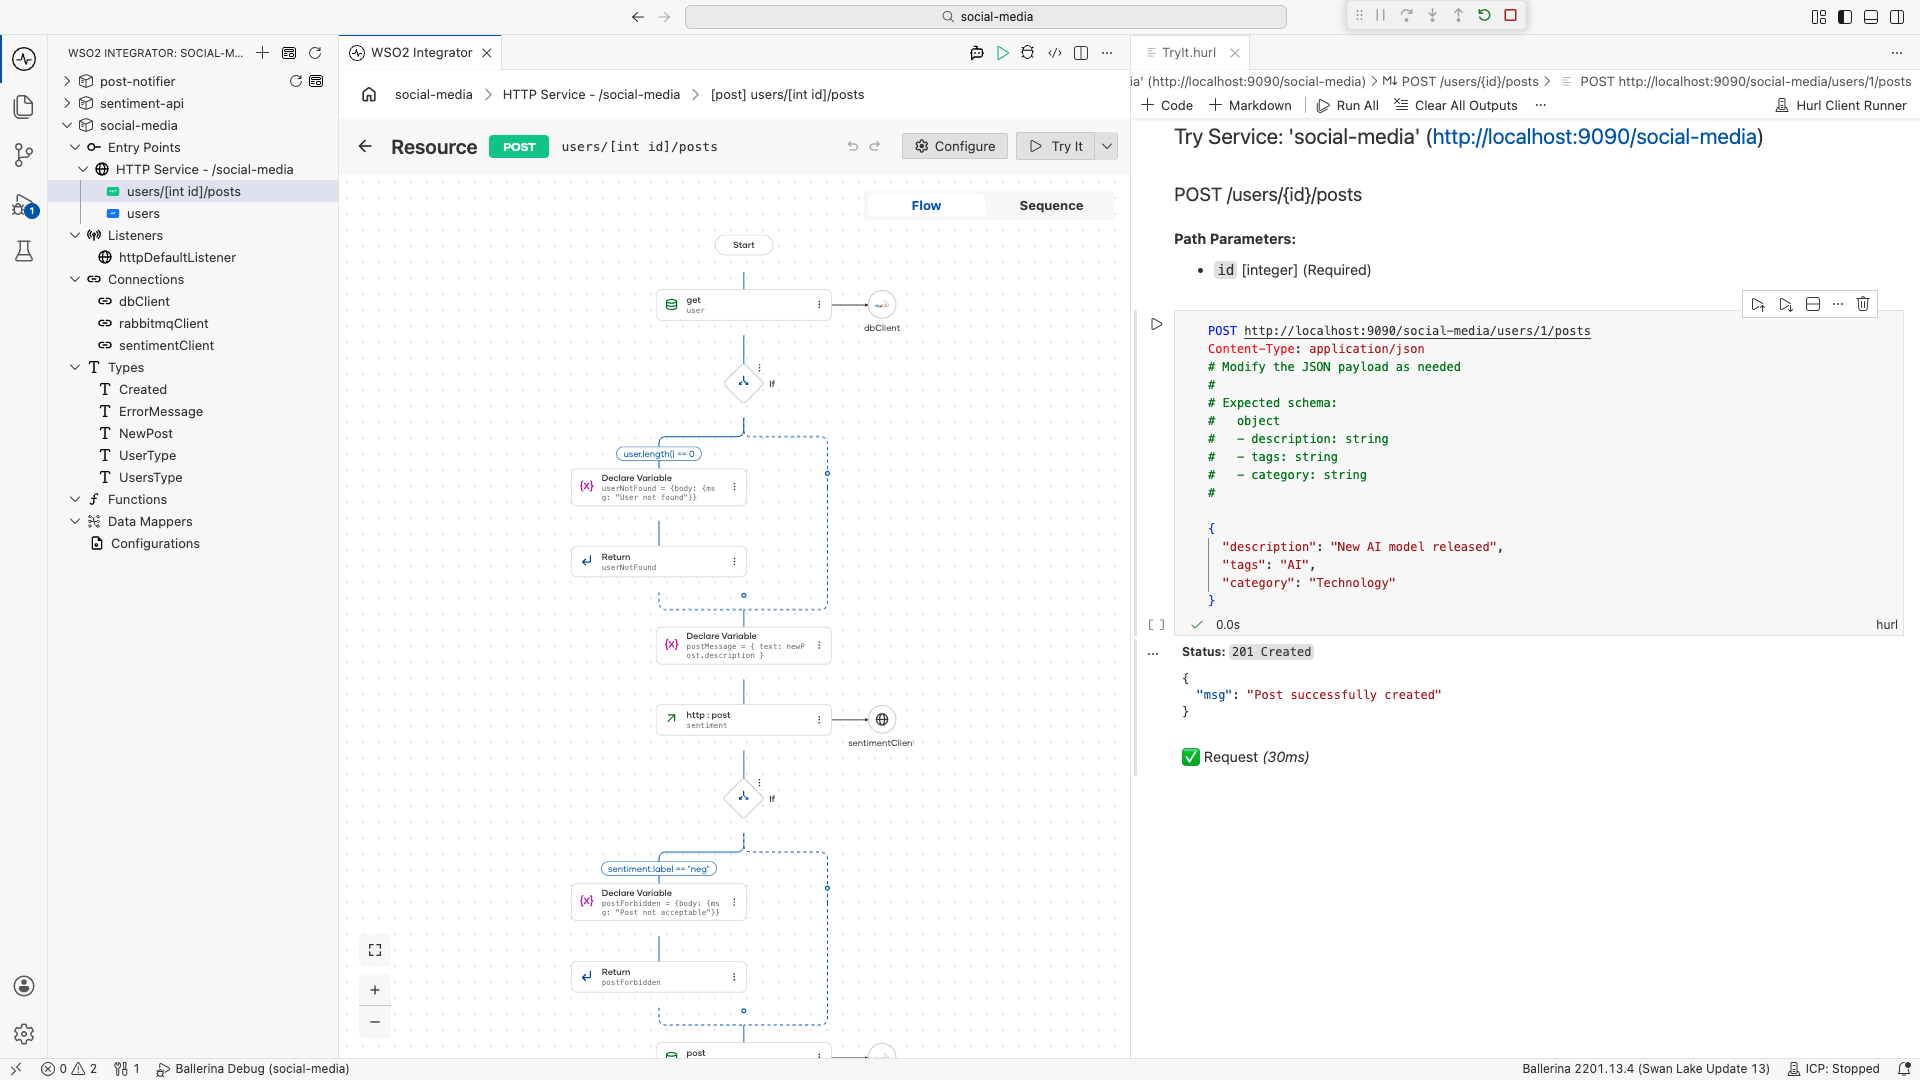Open the Explorer files view
Viewport: 1920px width, 1080px height.
pyautogui.click(x=24, y=107)
